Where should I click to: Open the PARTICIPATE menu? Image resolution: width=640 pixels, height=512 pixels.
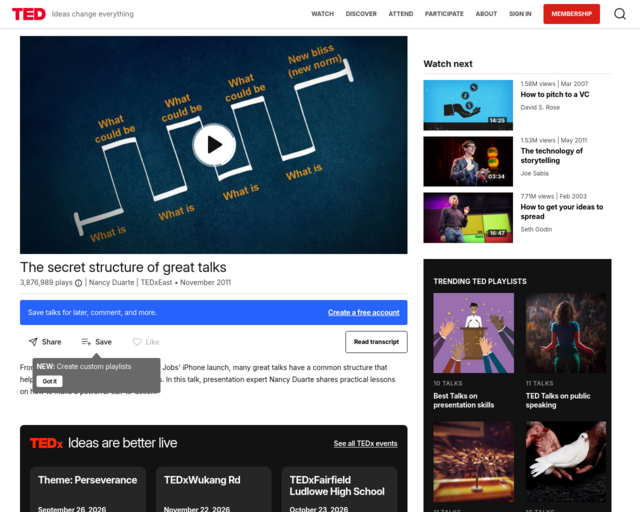tap(444, 14)
